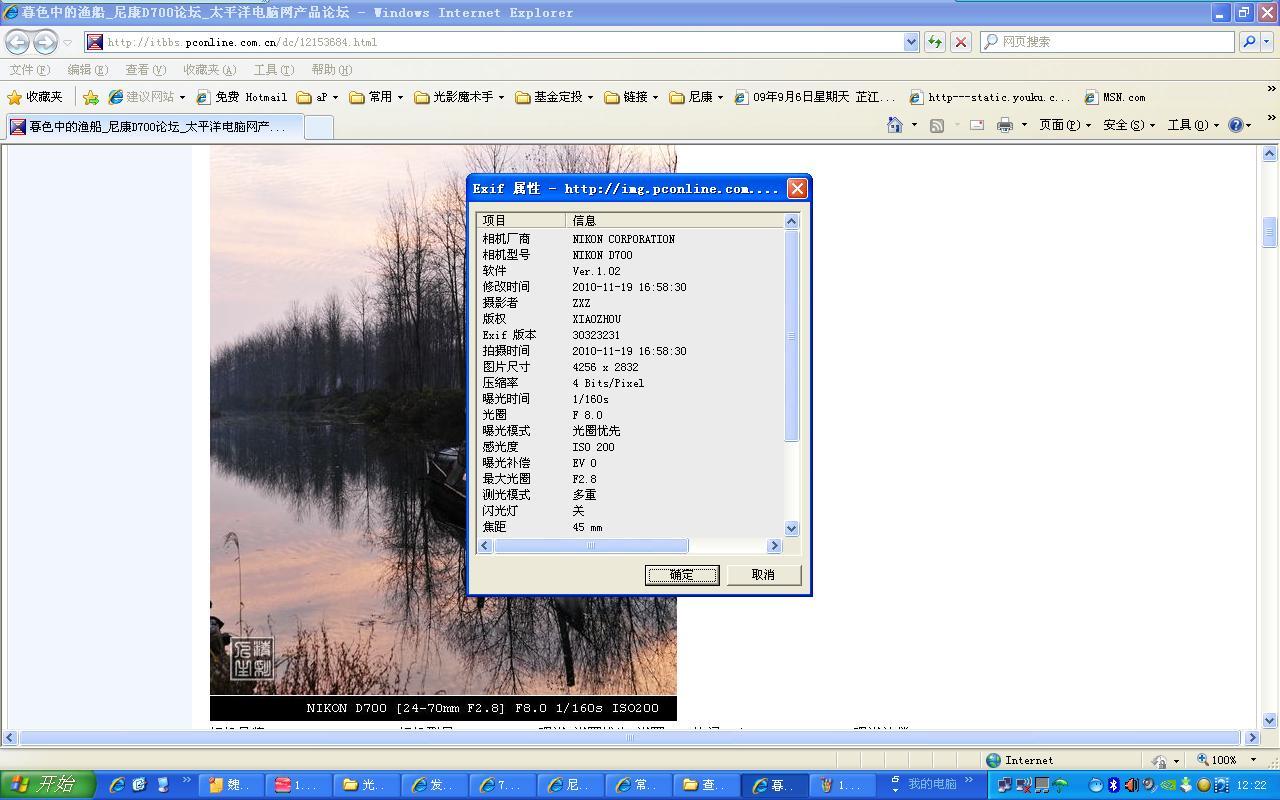Click 取消 in the Exif dialog
The image size is (1280, 800).
(763, 575)
